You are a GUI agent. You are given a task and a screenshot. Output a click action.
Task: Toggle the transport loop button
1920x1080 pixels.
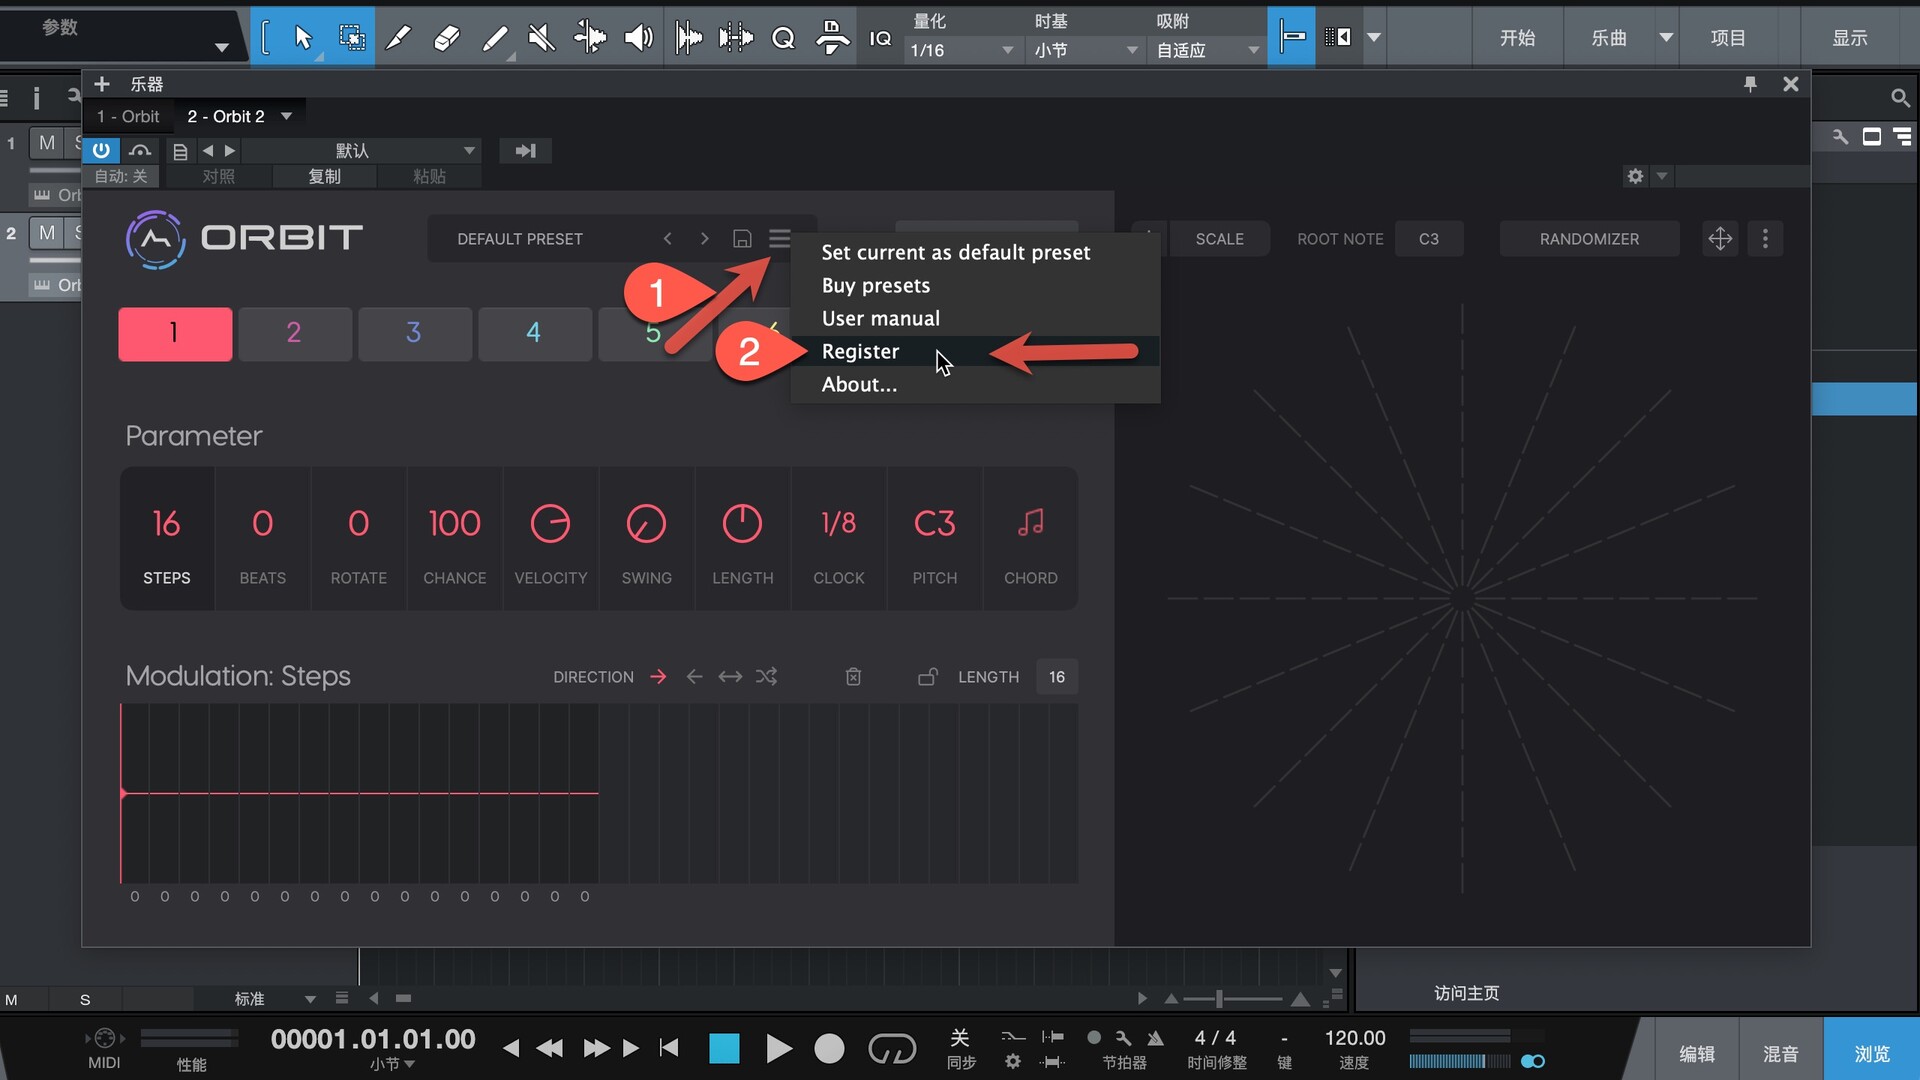[892, 1048]
